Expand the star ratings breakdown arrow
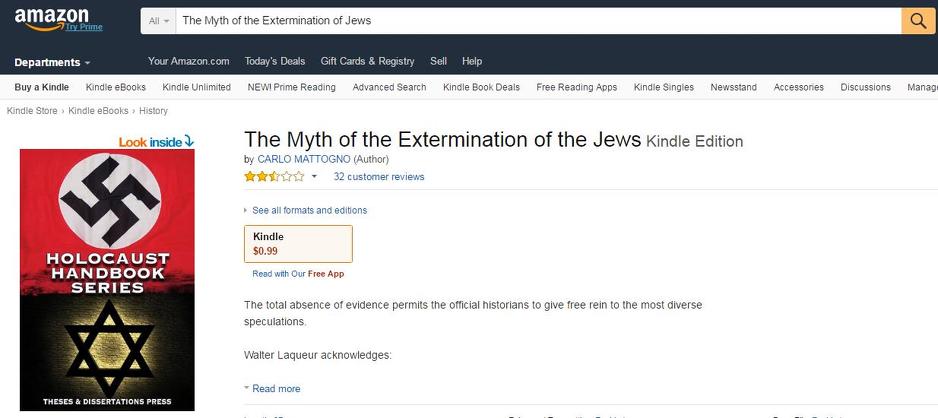938x418 pixels. (x=314, y=177)
